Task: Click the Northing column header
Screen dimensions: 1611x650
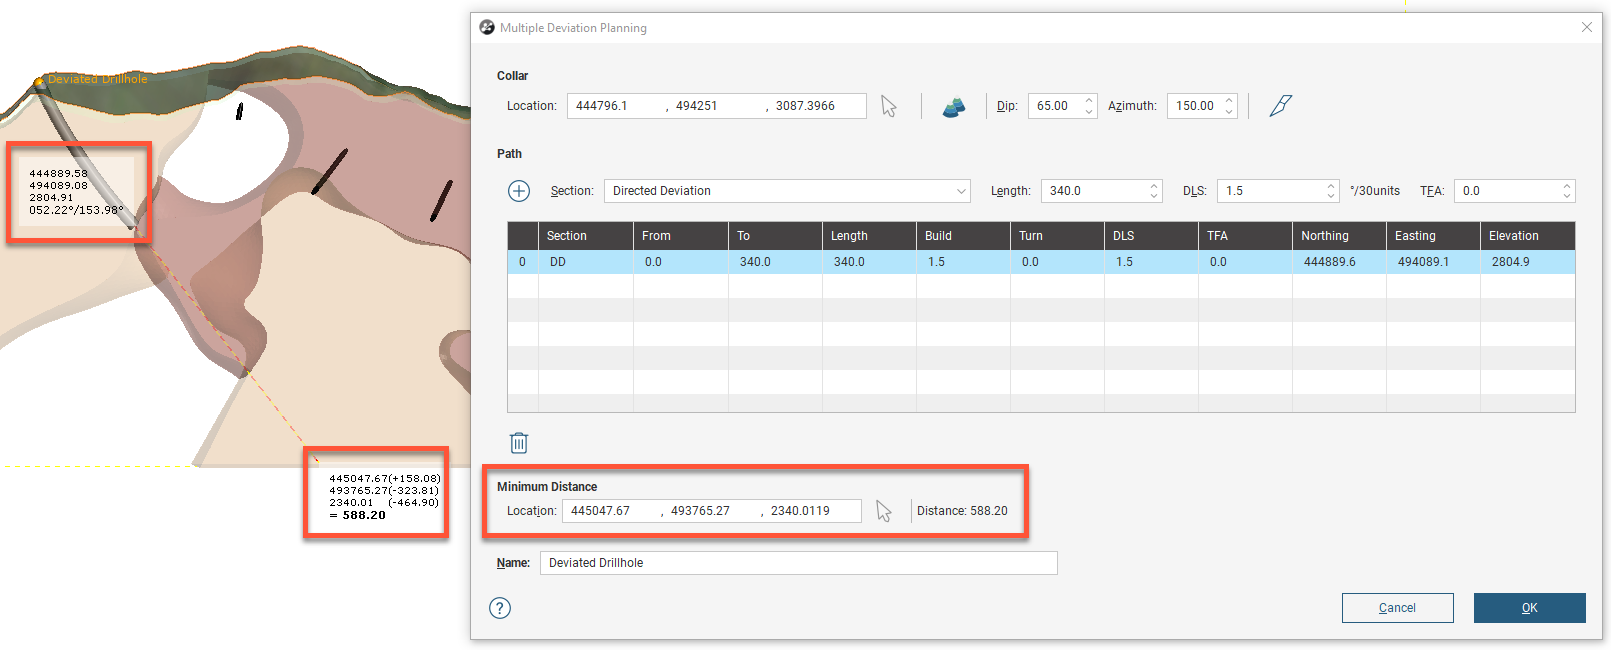Action: coord(1324,236)
